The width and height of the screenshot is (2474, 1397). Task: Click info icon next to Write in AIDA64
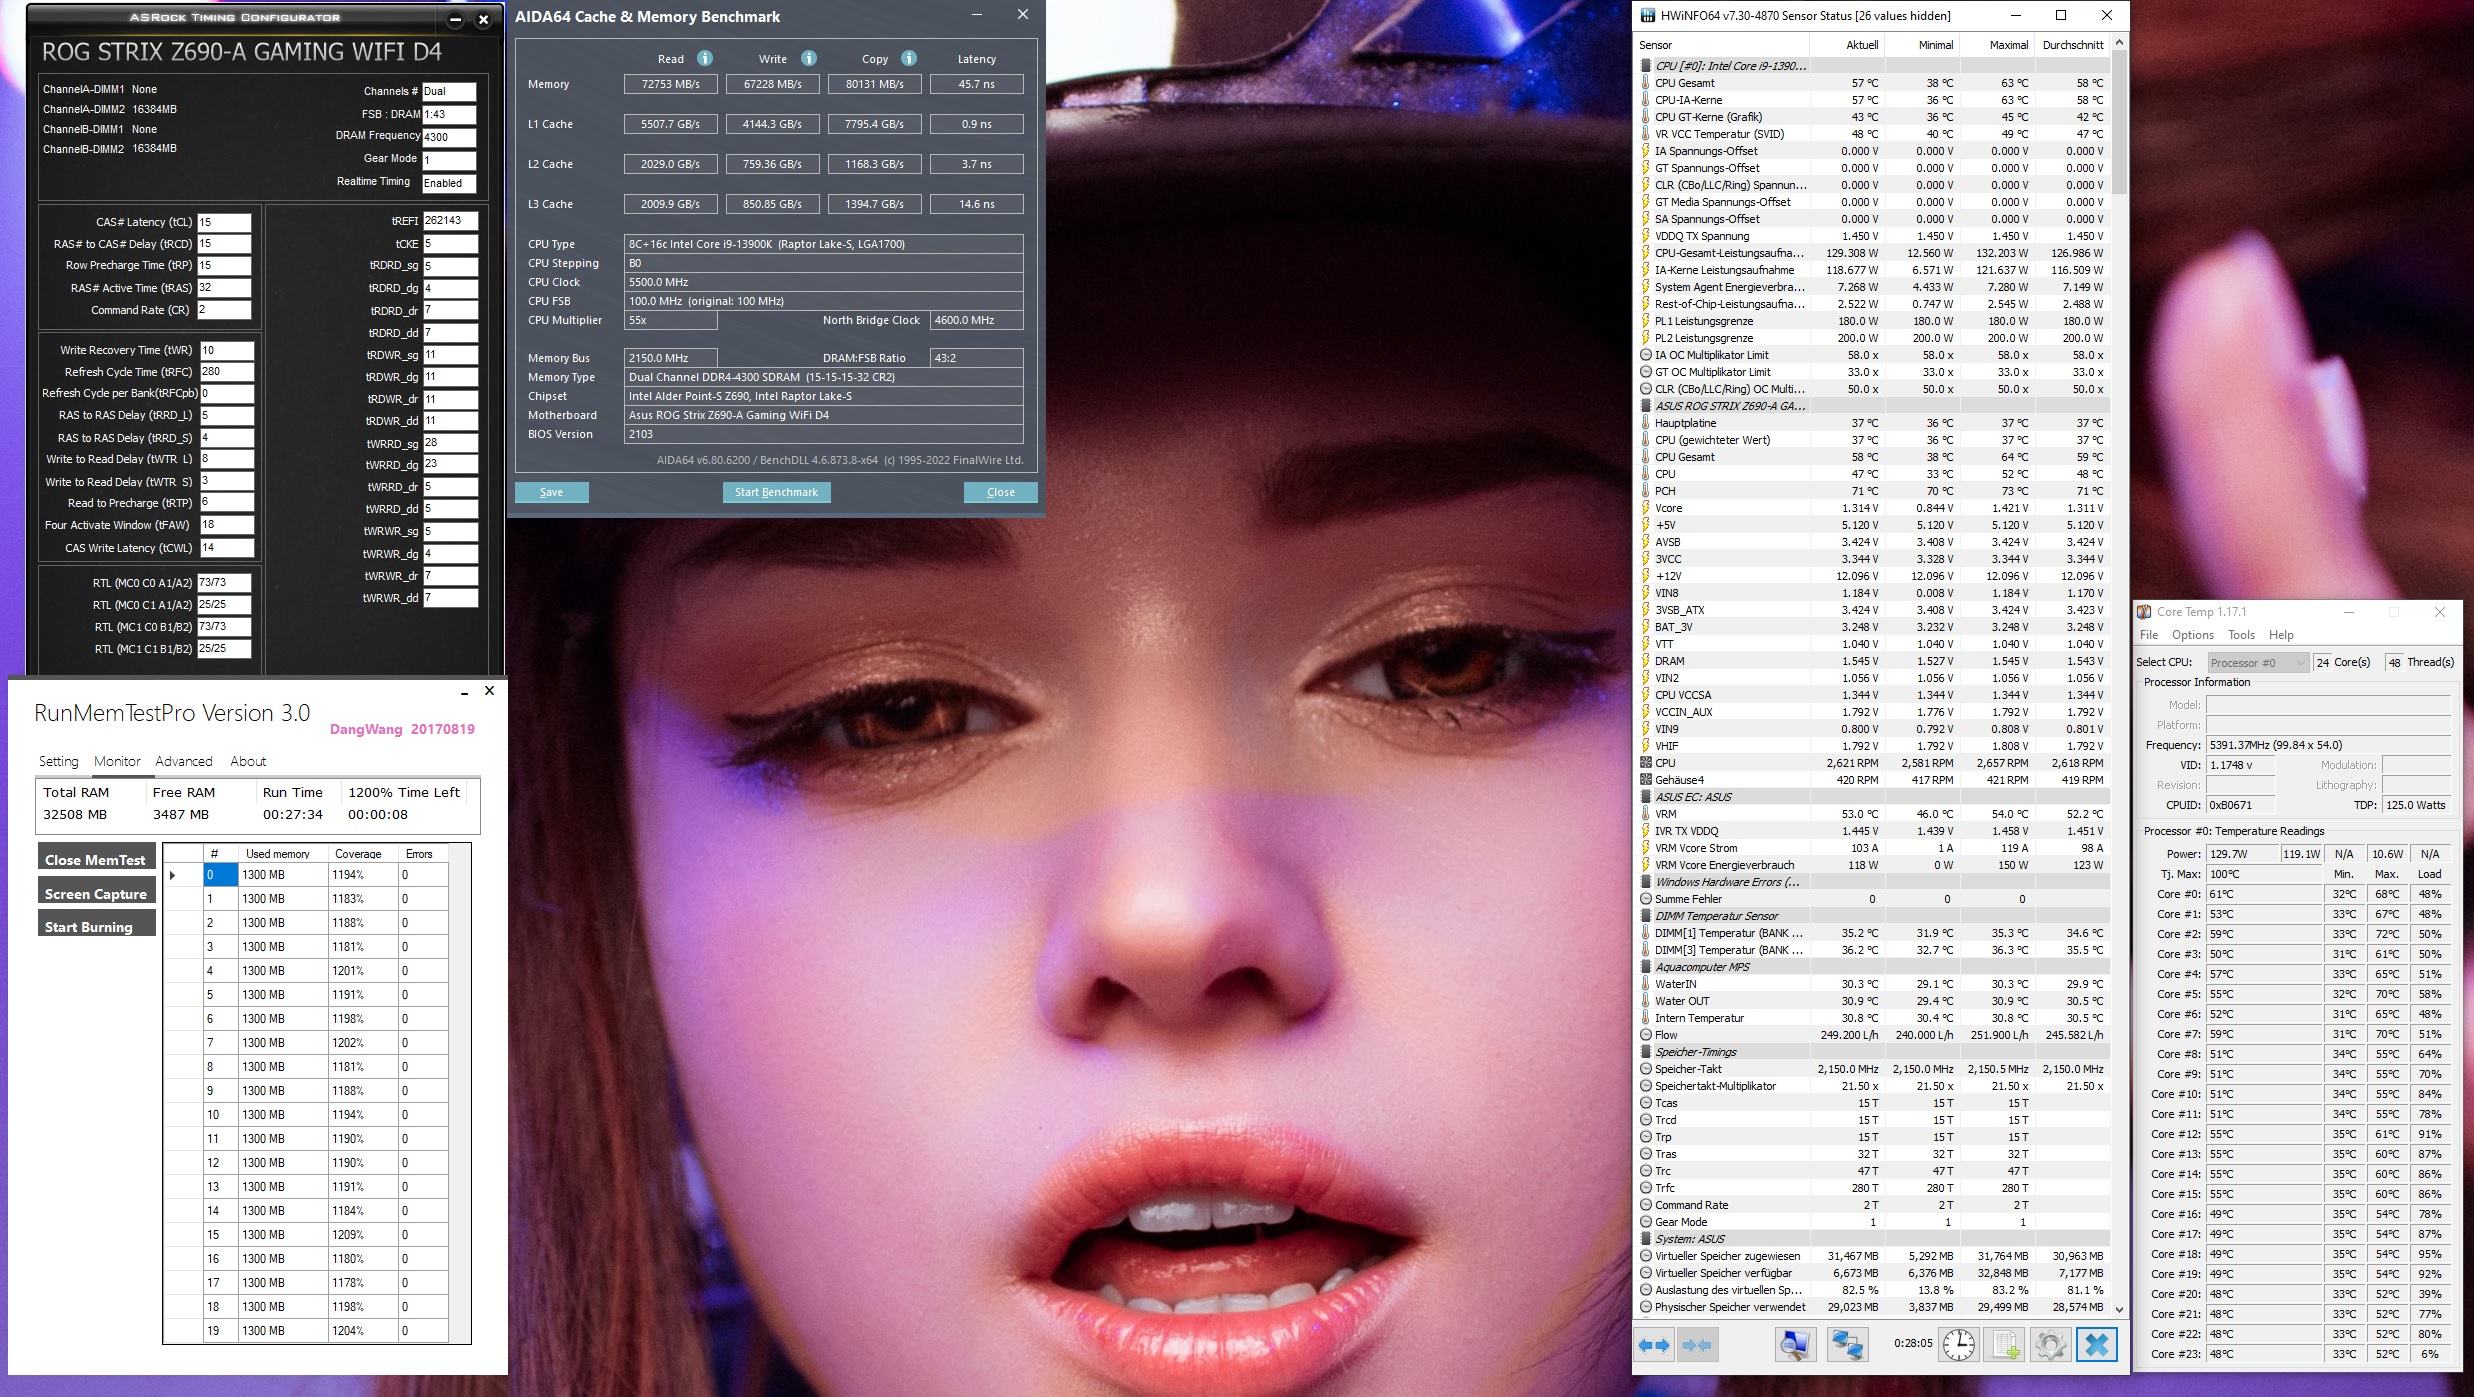click(808, 58)
